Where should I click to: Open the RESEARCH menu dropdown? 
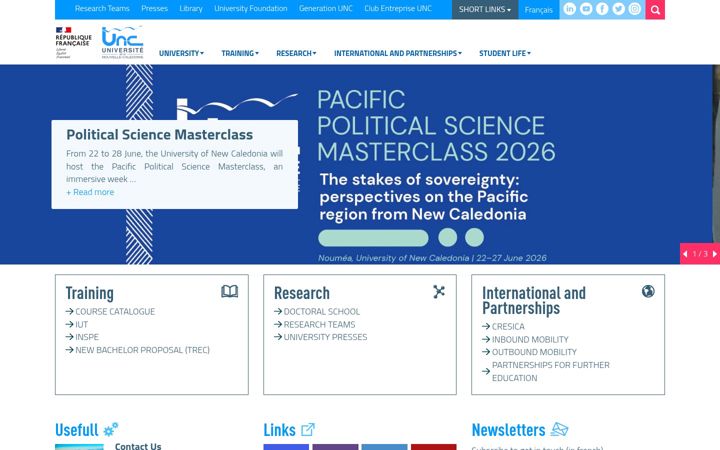296,53
